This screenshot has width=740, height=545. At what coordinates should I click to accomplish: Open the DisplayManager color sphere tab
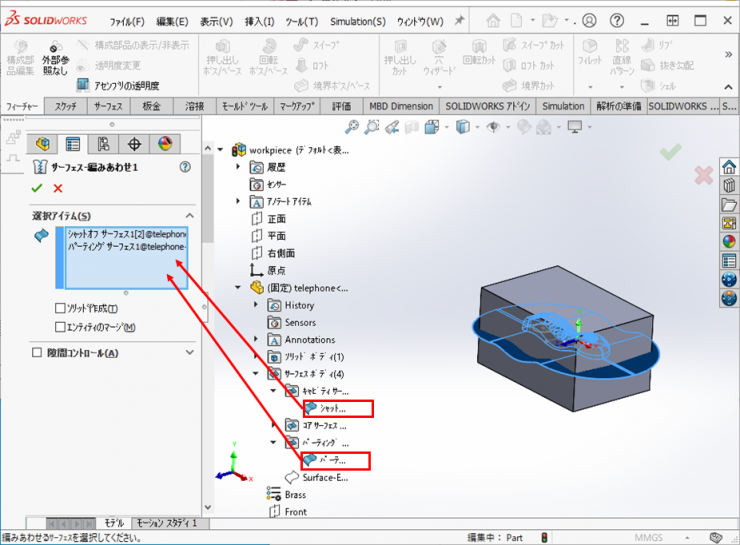point(165,144)
